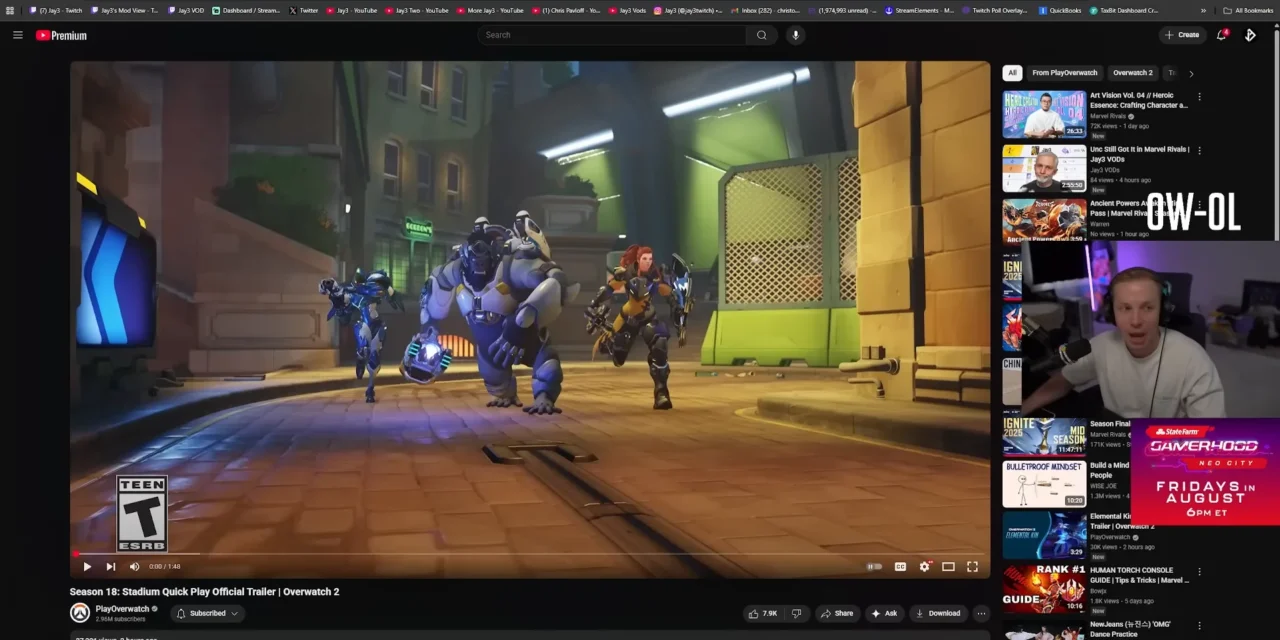Open the player settings gear
This screenshot has width=1280, height=640.
[924, 566]
